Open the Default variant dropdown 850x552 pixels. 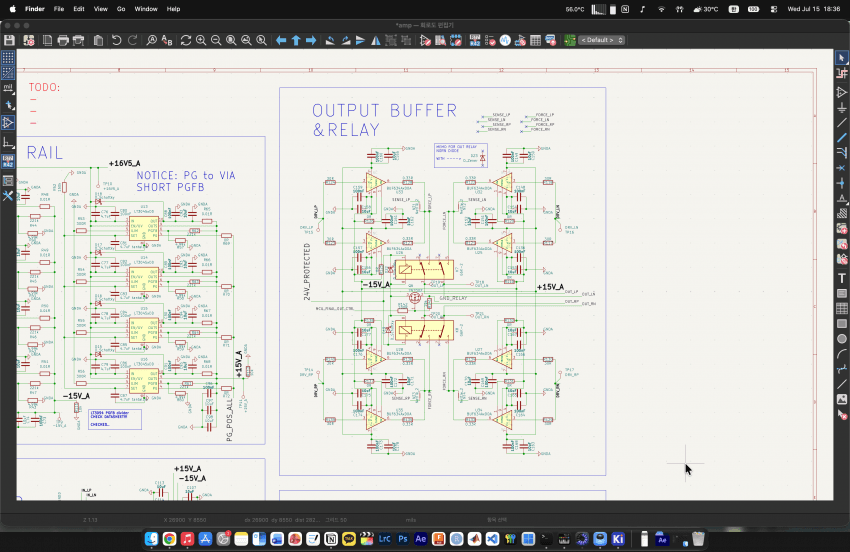tap(602, 40)
